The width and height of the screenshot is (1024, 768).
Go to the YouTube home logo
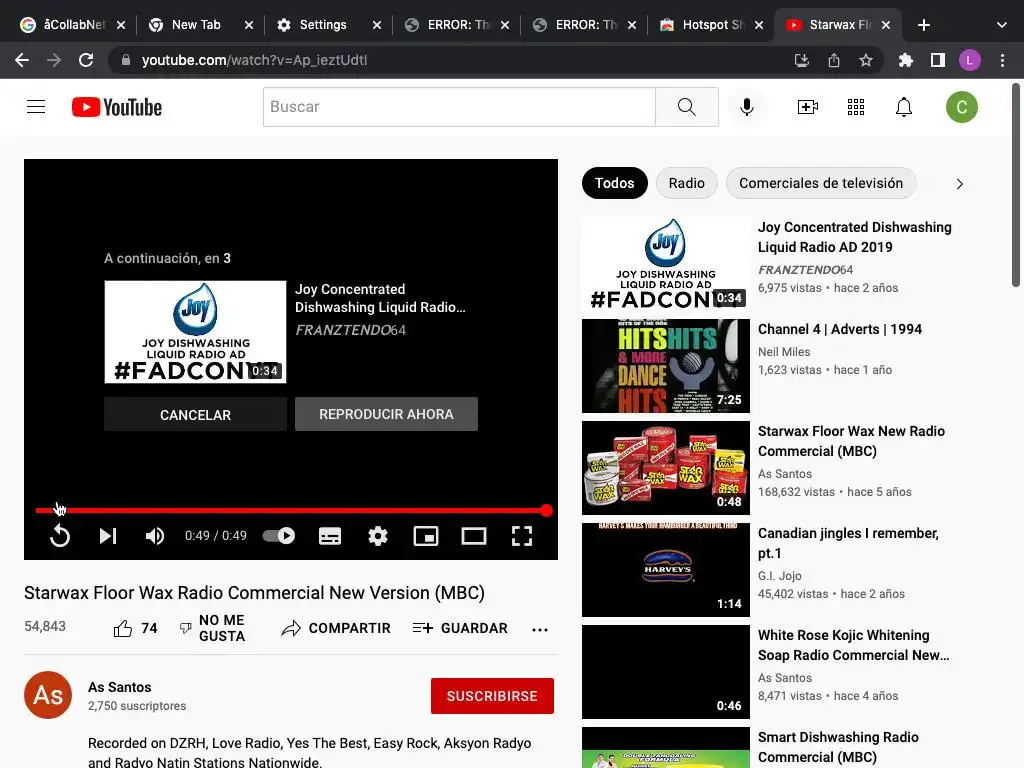[117, 107]
